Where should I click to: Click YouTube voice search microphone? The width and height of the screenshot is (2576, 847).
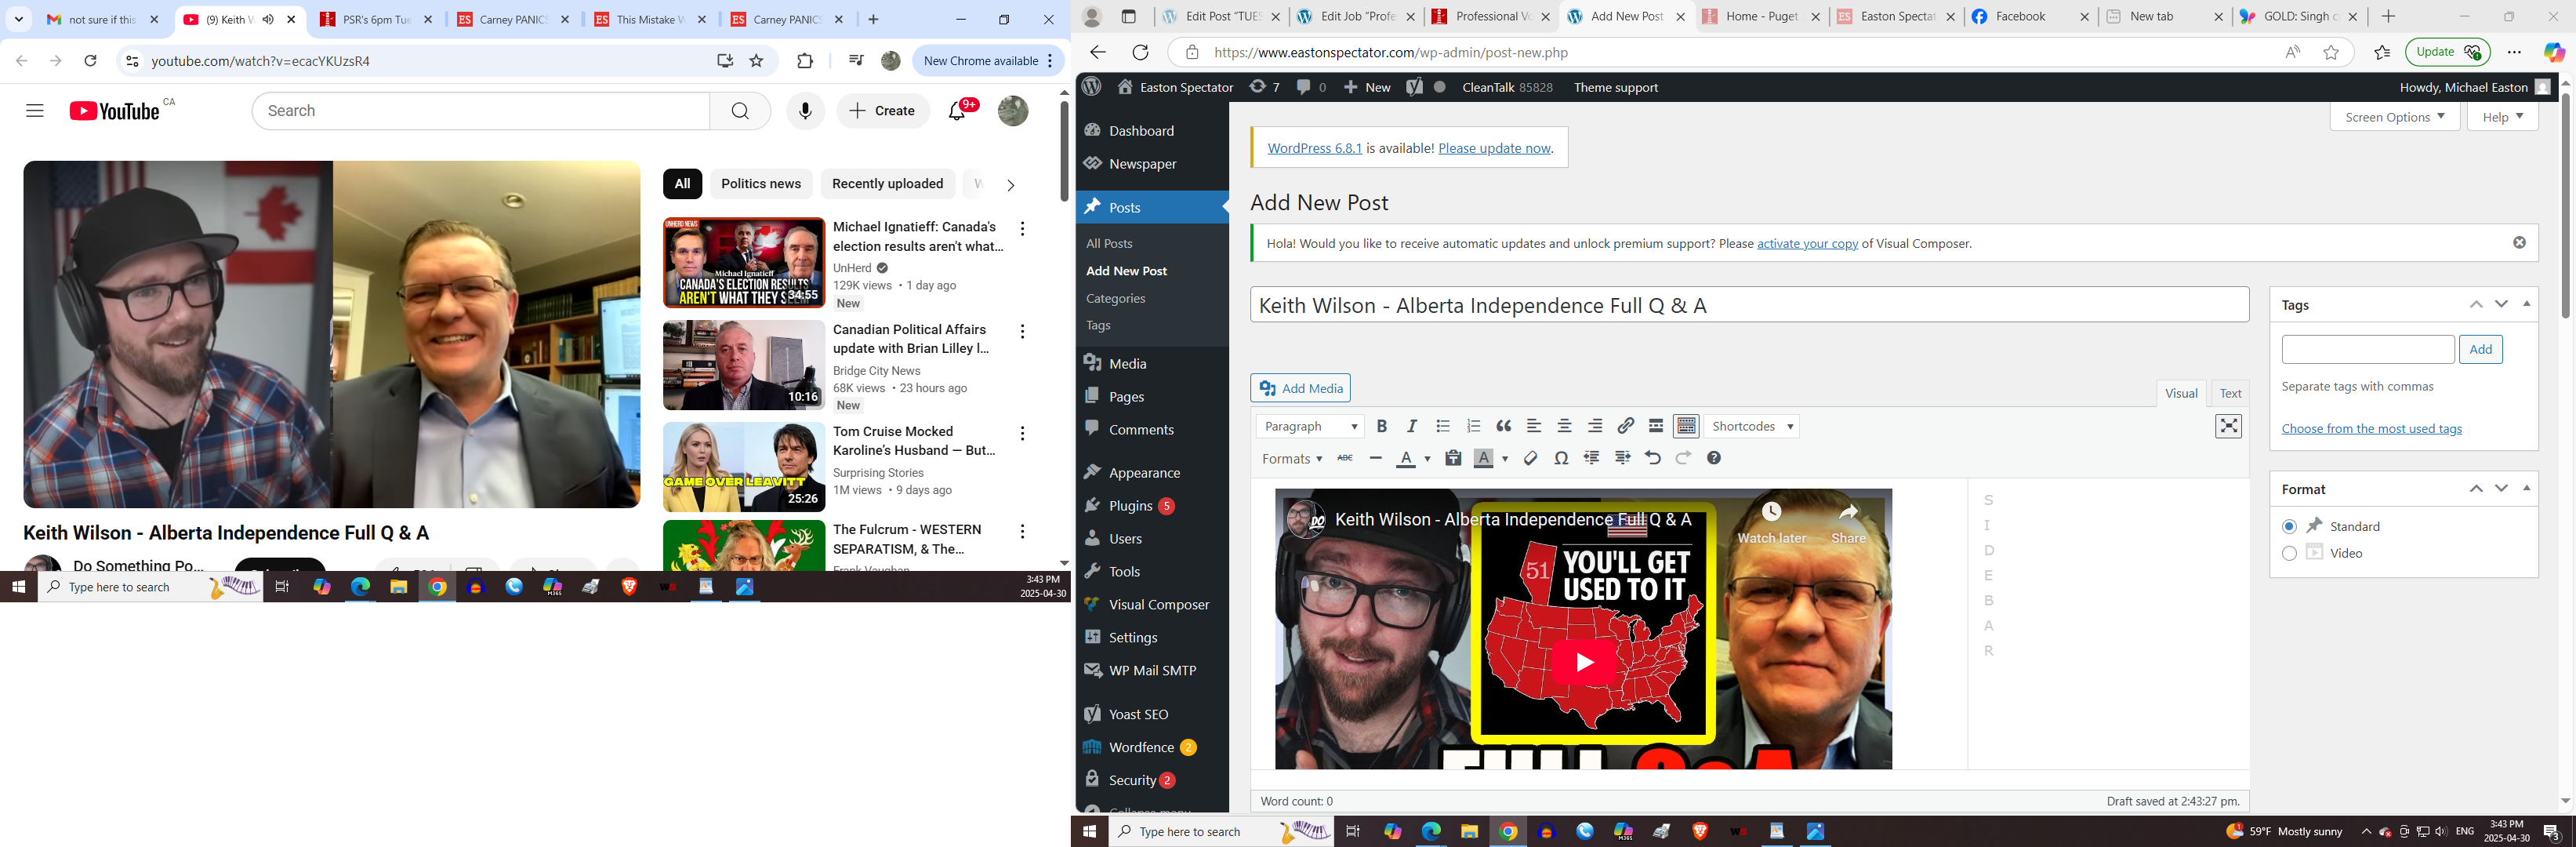coord(805,111)
